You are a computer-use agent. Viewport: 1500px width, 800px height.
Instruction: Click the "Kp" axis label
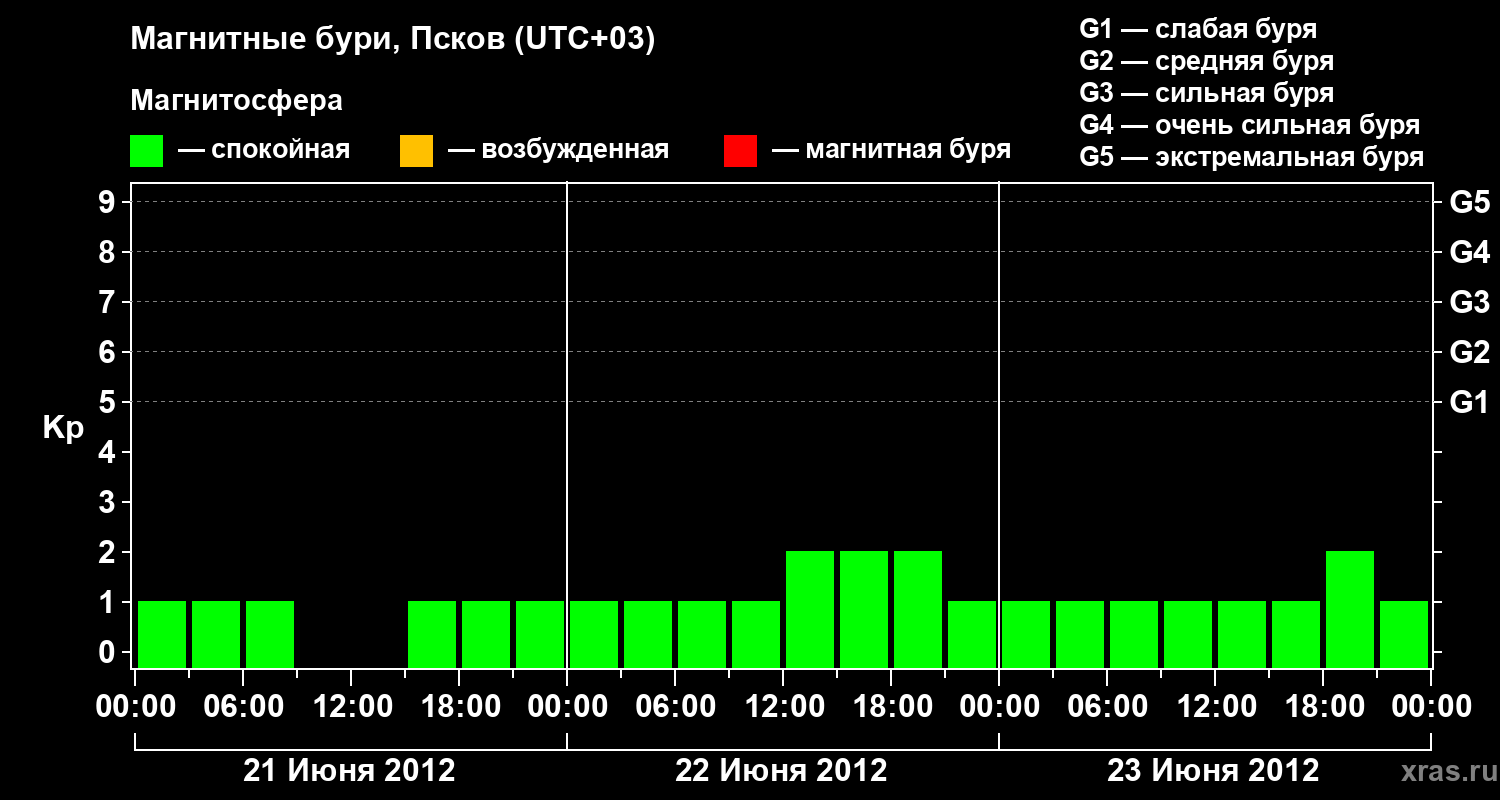click(63, 427)
